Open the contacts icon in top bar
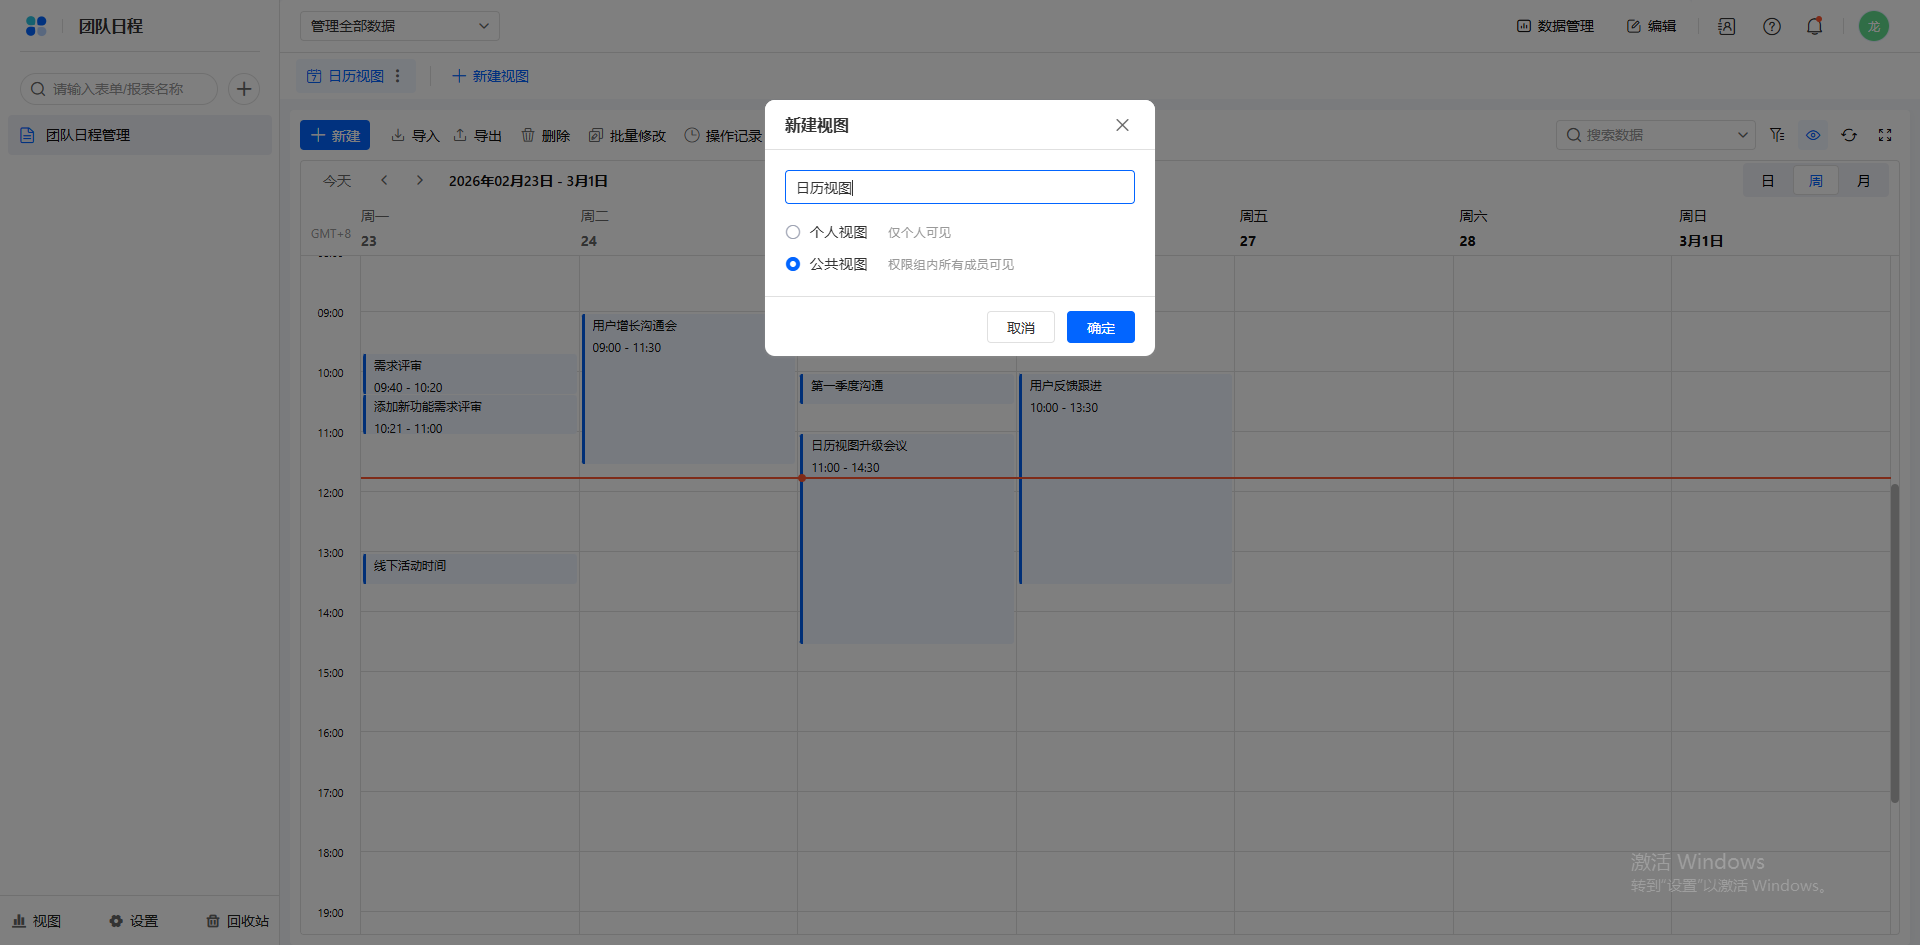The width and height of the screenshot is (1920, 945). 1727,26
